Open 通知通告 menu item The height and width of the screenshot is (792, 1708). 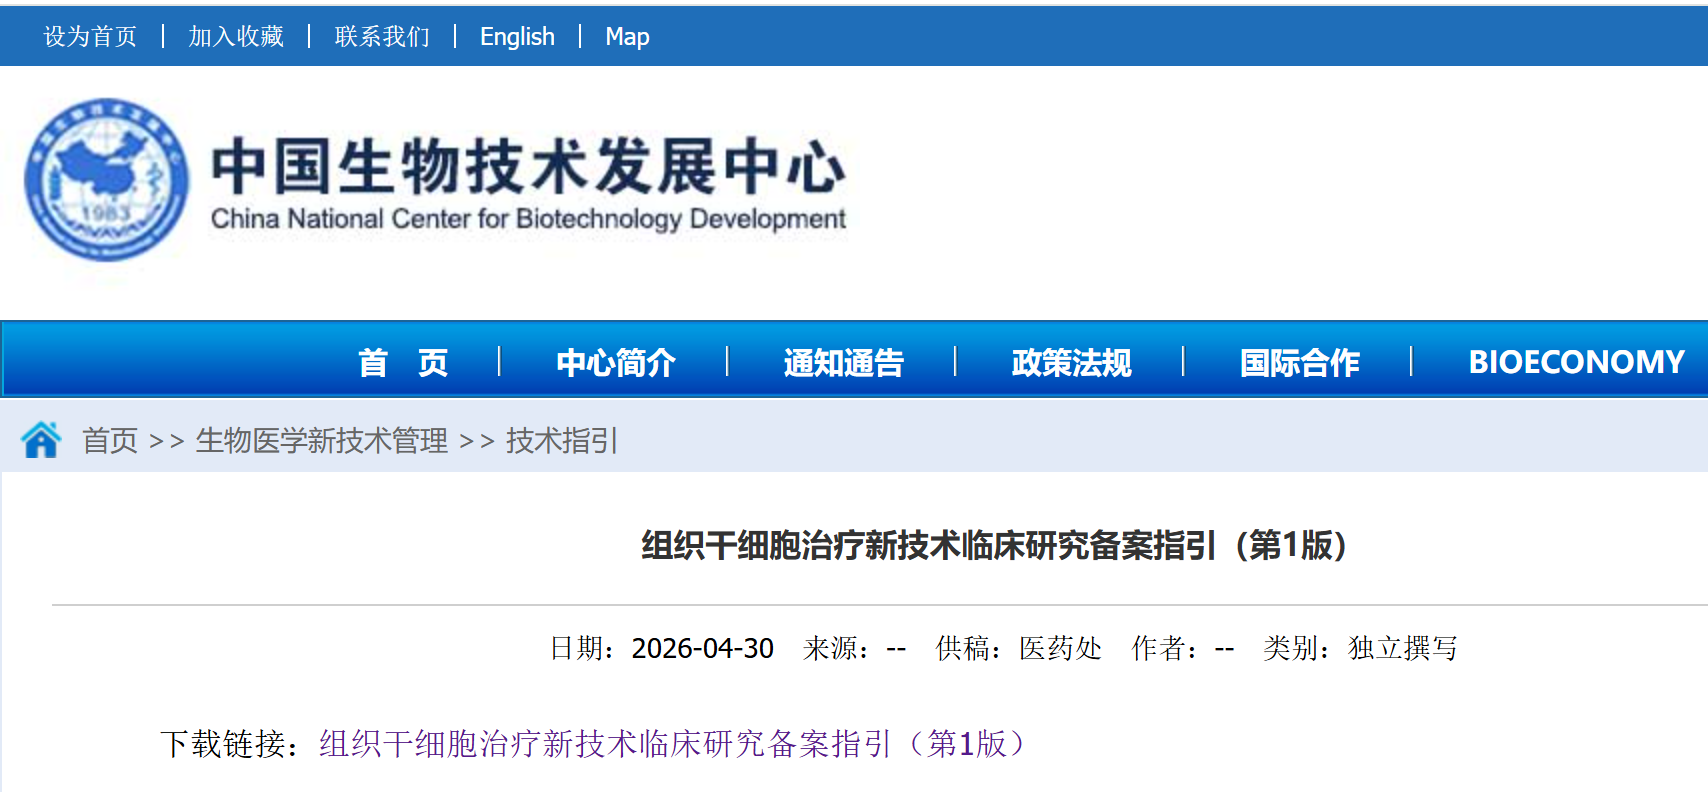pyautogui.click(x=844, y=362)
